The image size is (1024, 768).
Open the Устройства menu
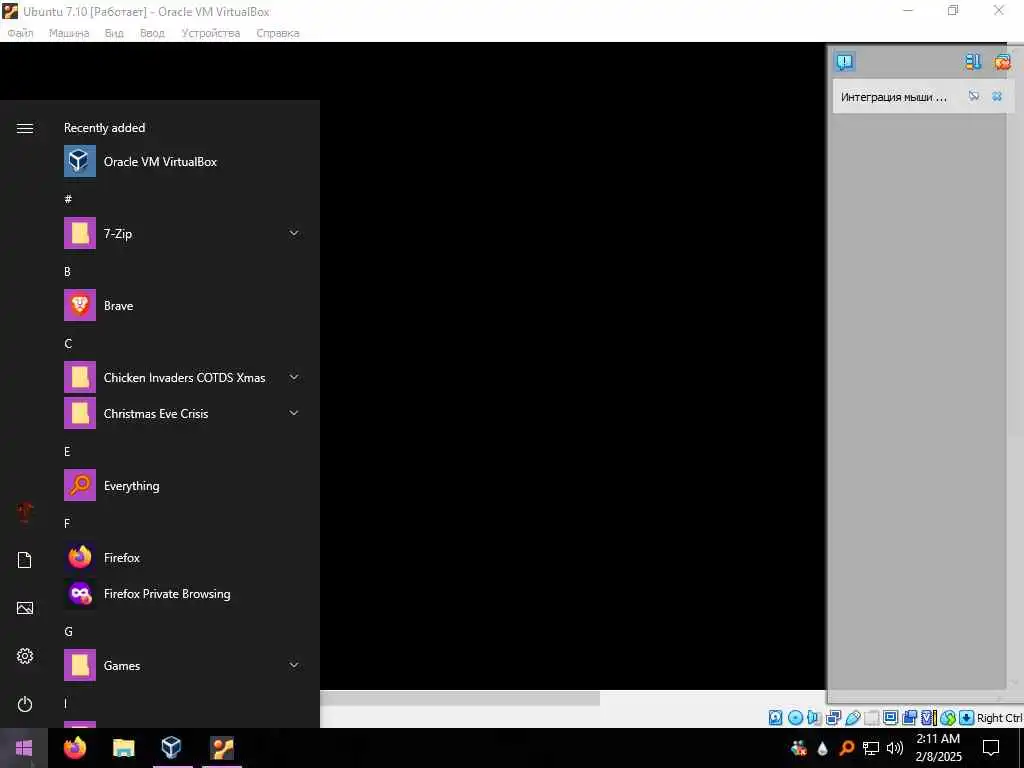point(211,33)
